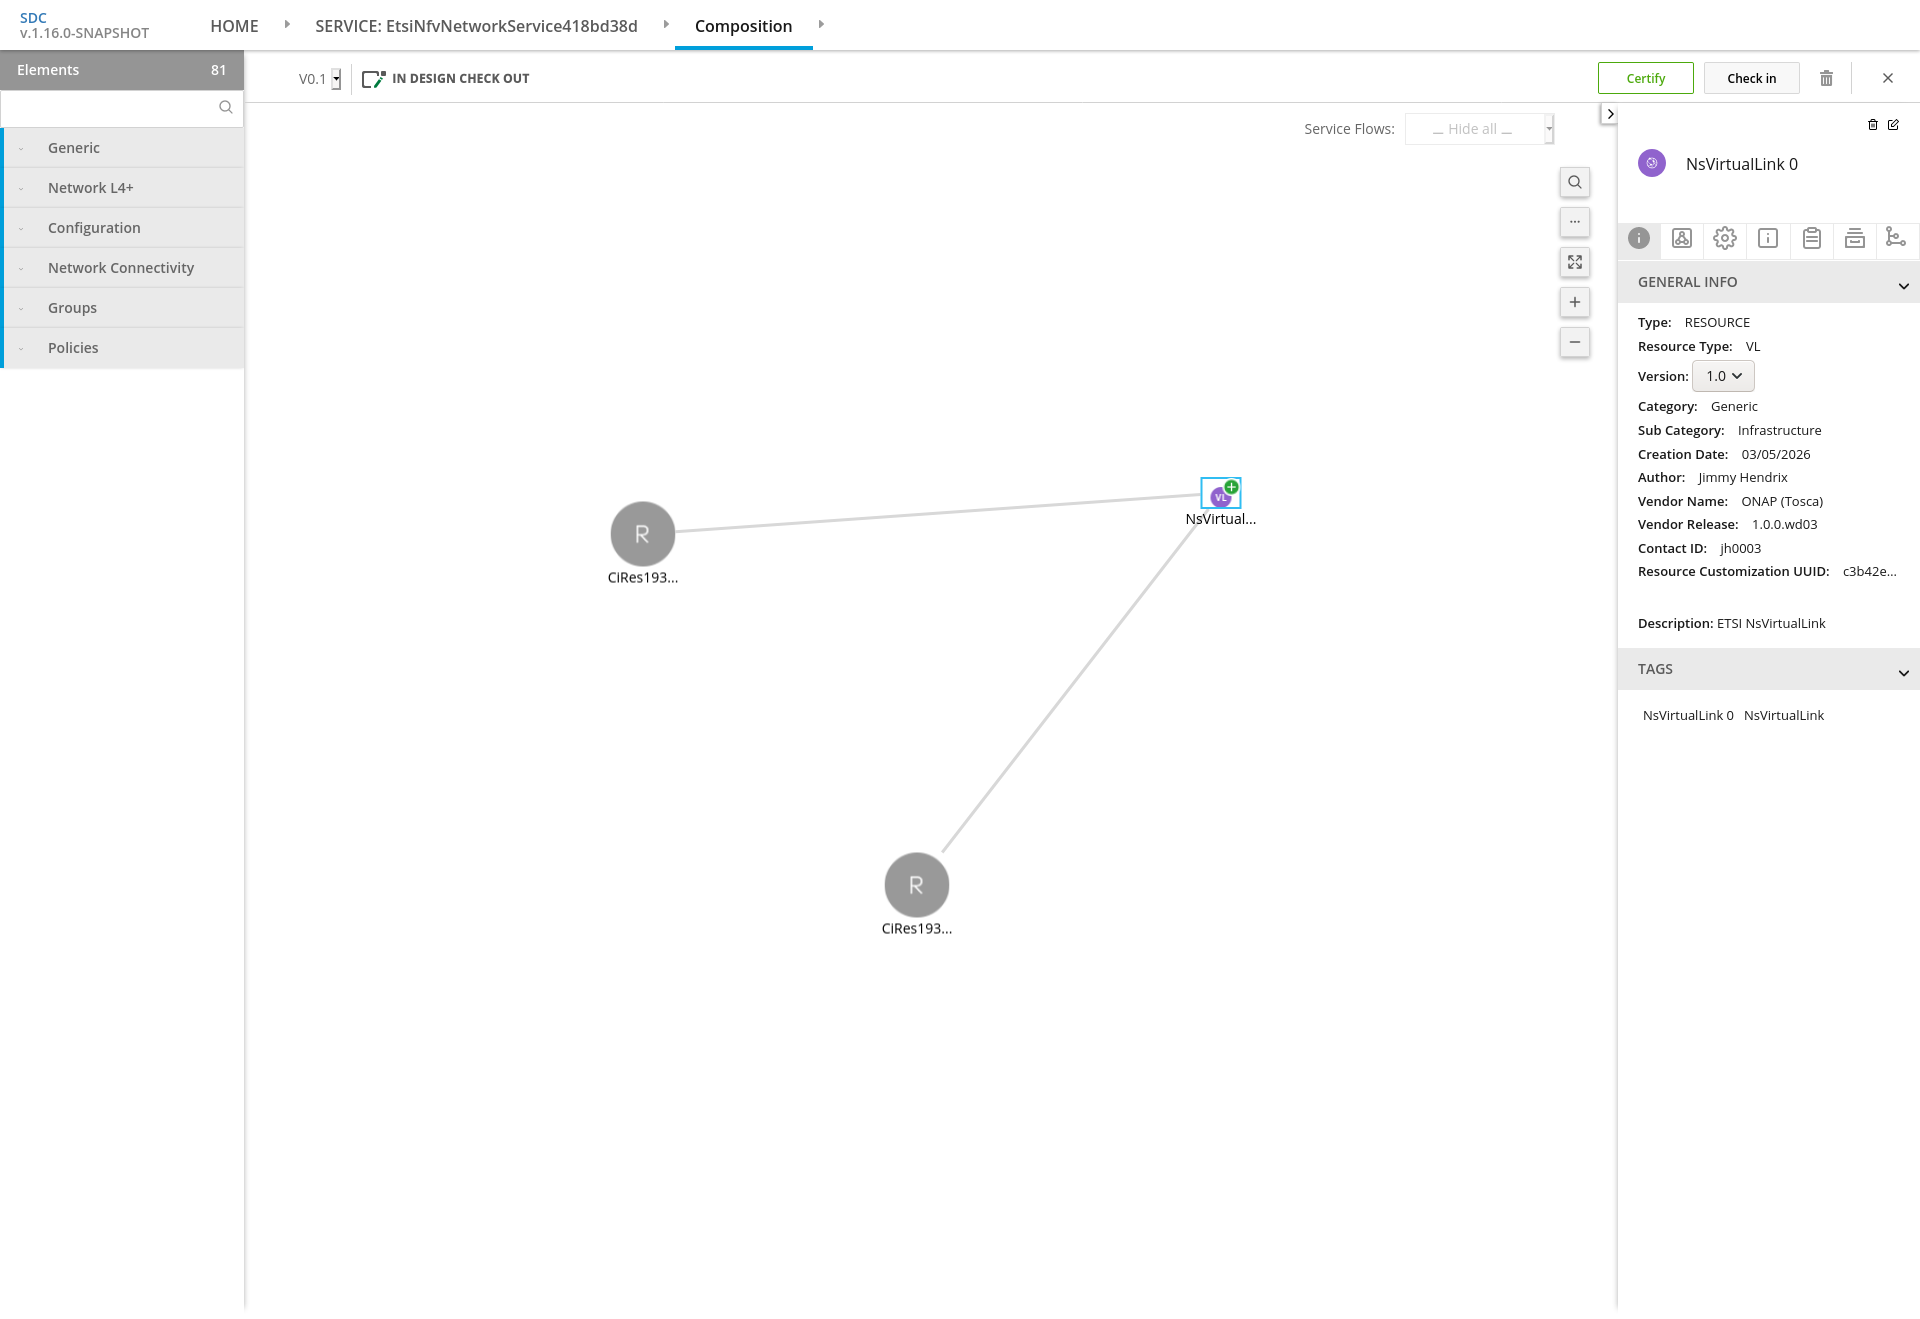Edit NsVirtualLink 0 name with pencil icon
This screenshot has width=1920, height=1319.
(x=1893, y=125)
